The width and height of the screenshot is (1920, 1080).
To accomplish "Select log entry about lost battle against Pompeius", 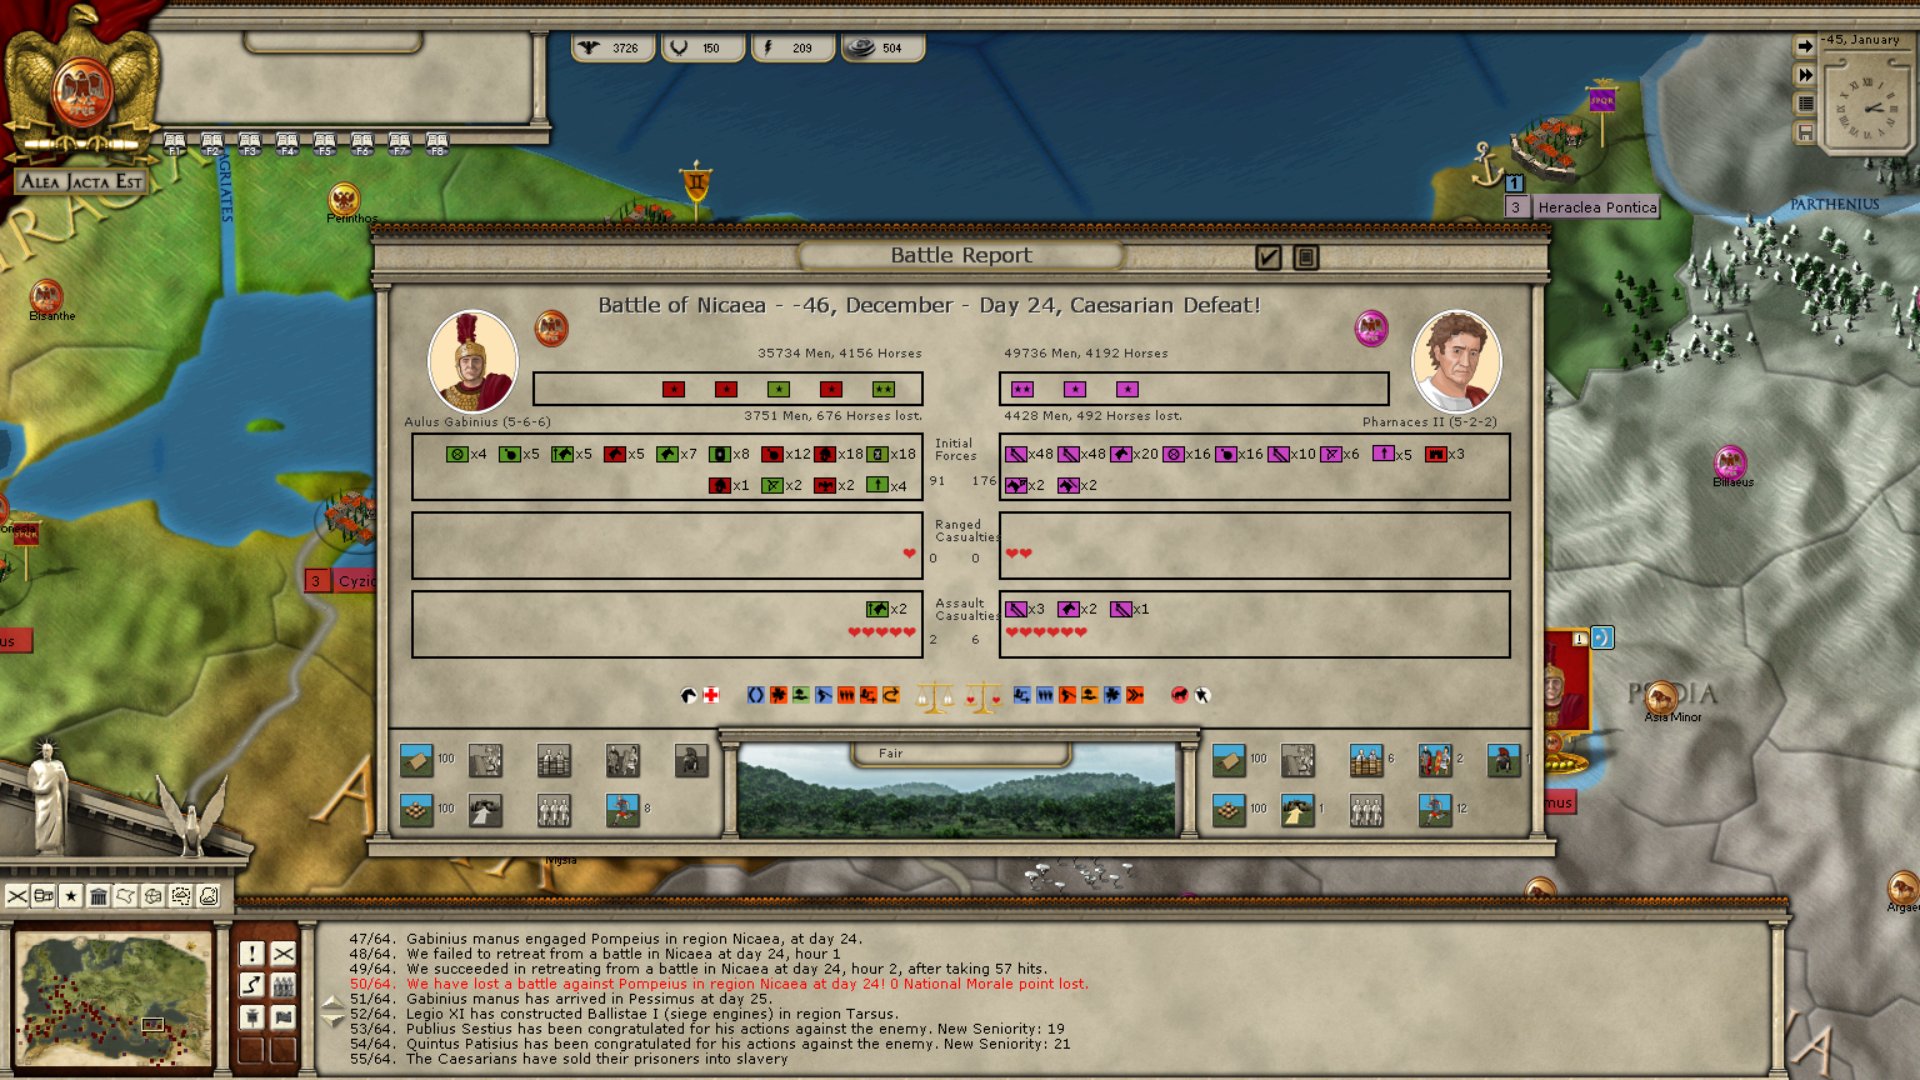I will pyautogui.click(x=718, y=984).
